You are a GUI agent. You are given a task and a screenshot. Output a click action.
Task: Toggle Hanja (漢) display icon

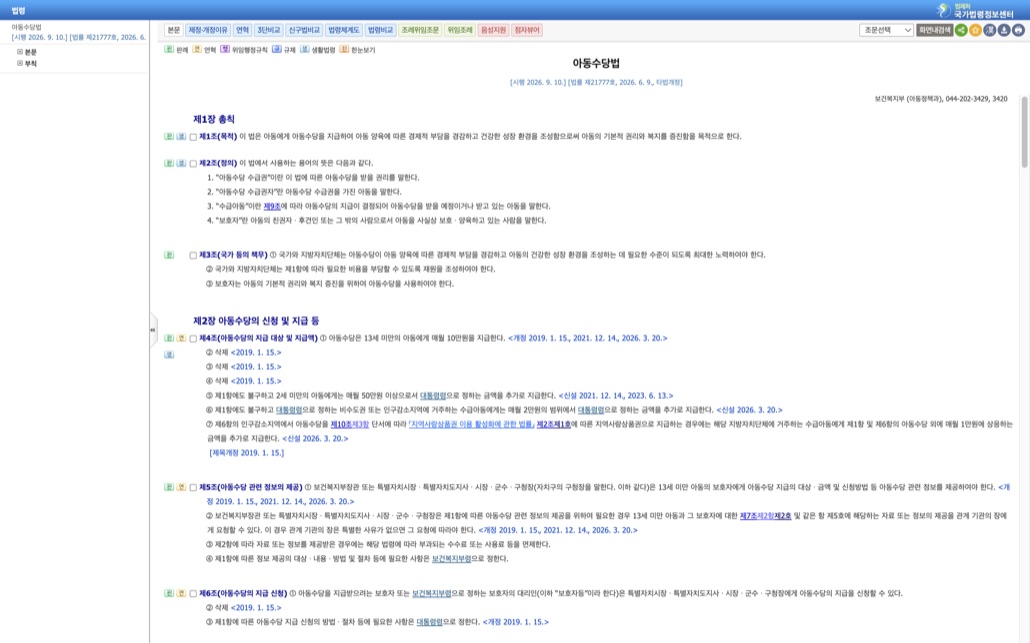(x=990, y=30)
